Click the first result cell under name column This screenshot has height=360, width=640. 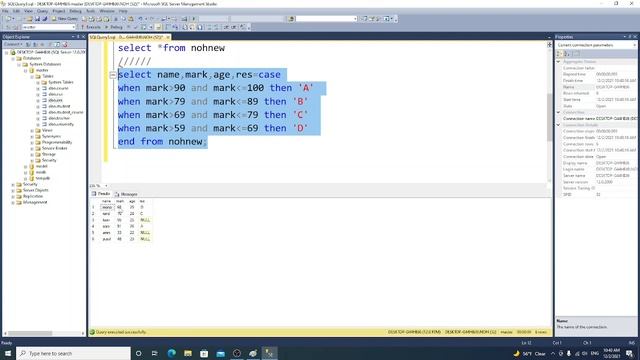pyautogui.click(x=107, y=207)
